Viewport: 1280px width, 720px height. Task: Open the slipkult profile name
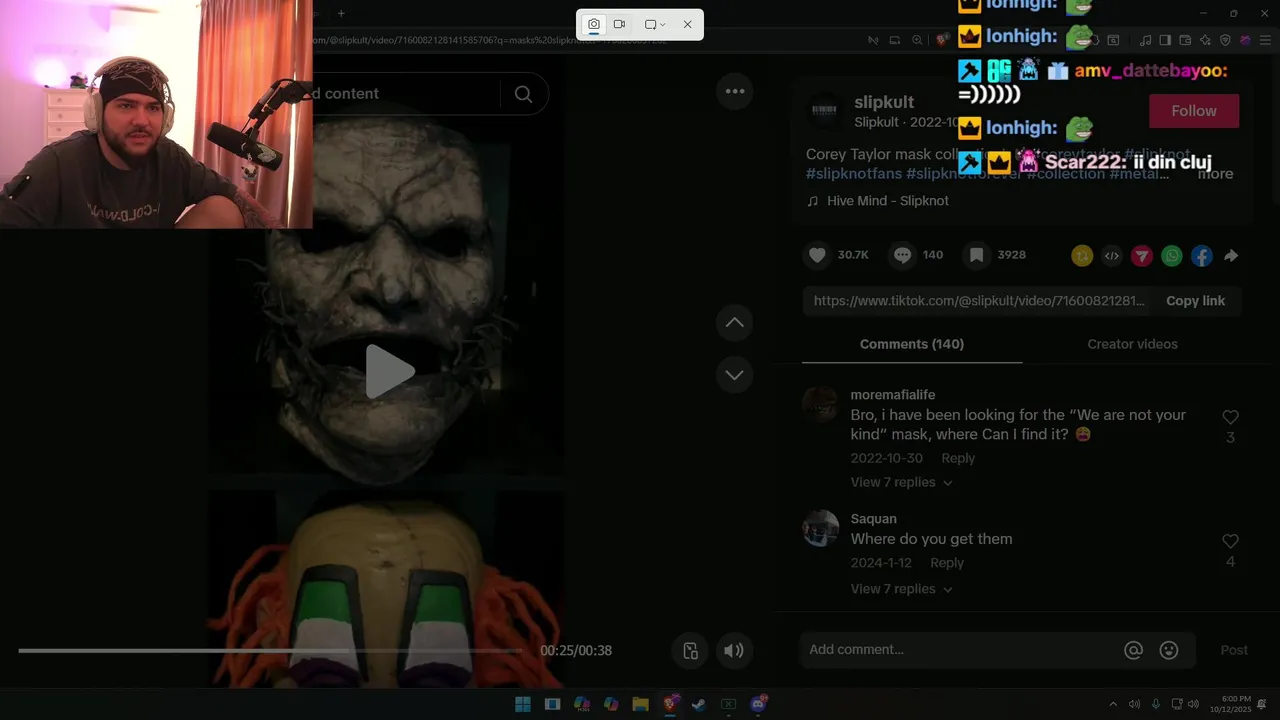click(x=884, y=102)
